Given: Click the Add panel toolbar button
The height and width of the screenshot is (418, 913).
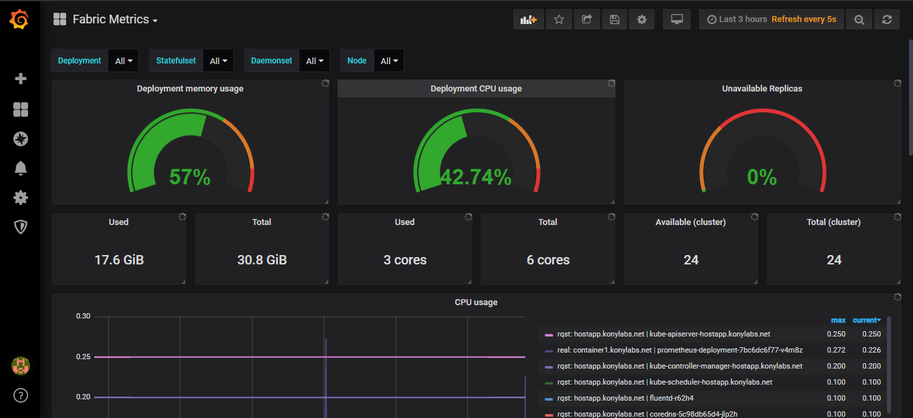Looking at the screenshot, I should tap(527, 19).
